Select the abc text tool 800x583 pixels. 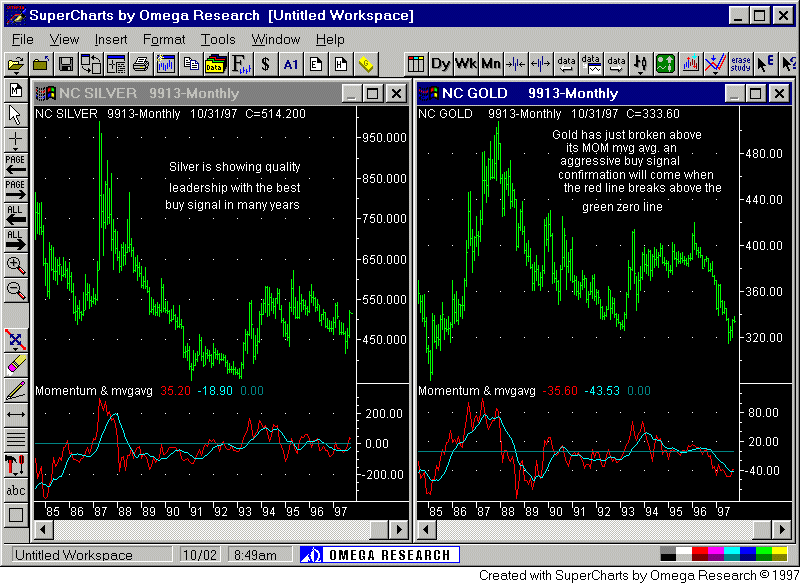click(x=16, y=490)
